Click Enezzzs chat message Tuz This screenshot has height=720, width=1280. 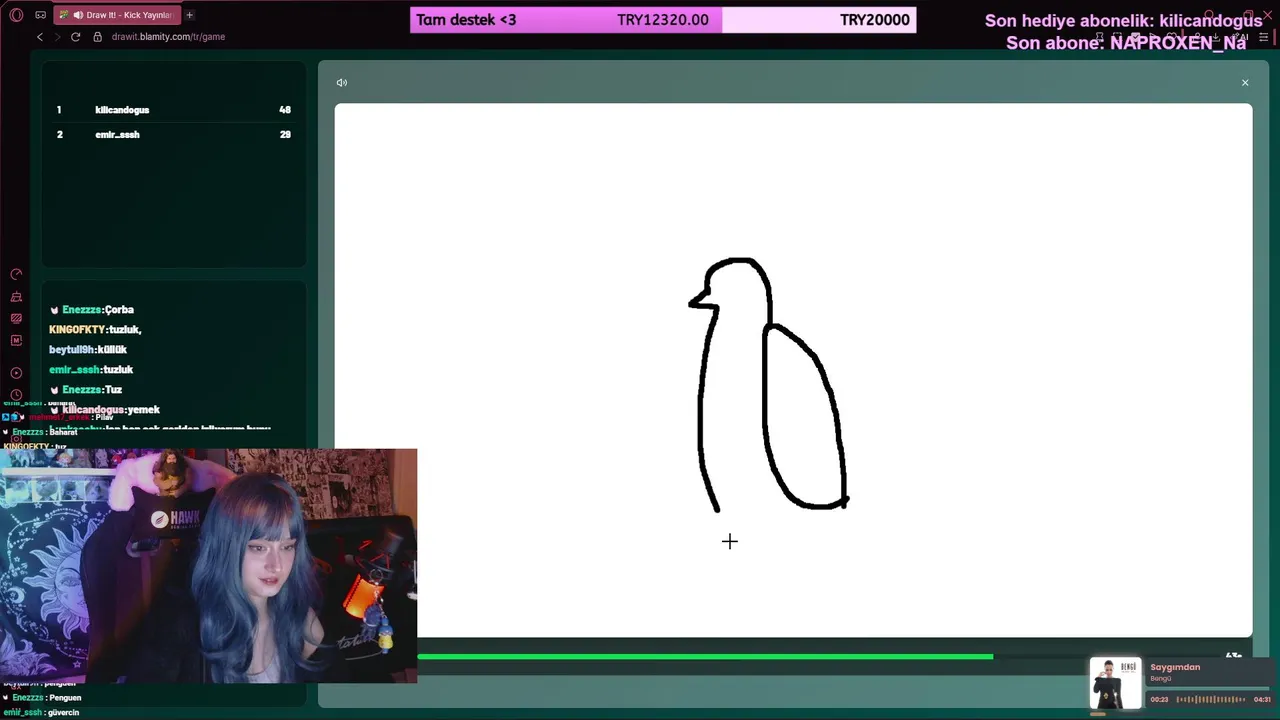tap(86, 390)
